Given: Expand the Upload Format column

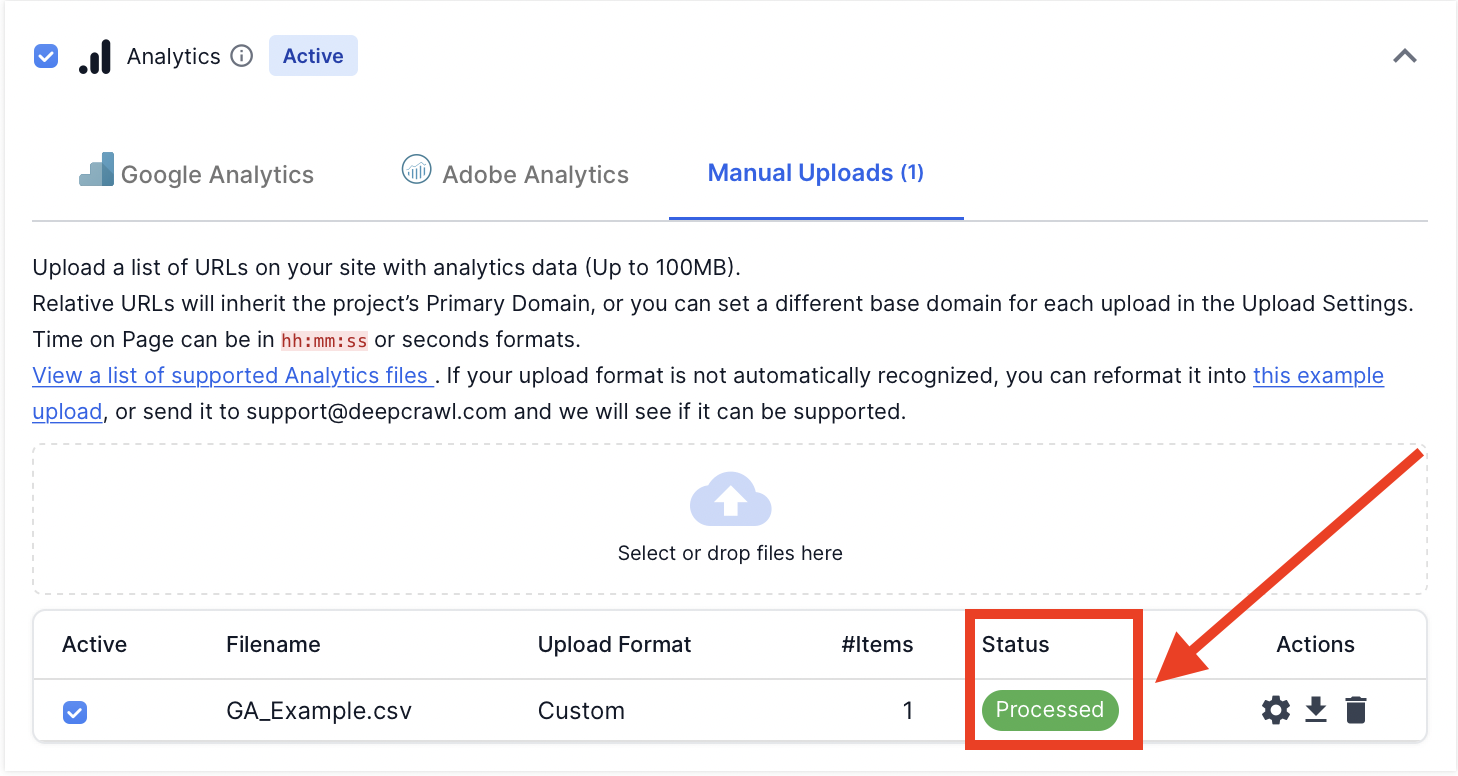Looking at the screenshot, I should coord(614,645).
